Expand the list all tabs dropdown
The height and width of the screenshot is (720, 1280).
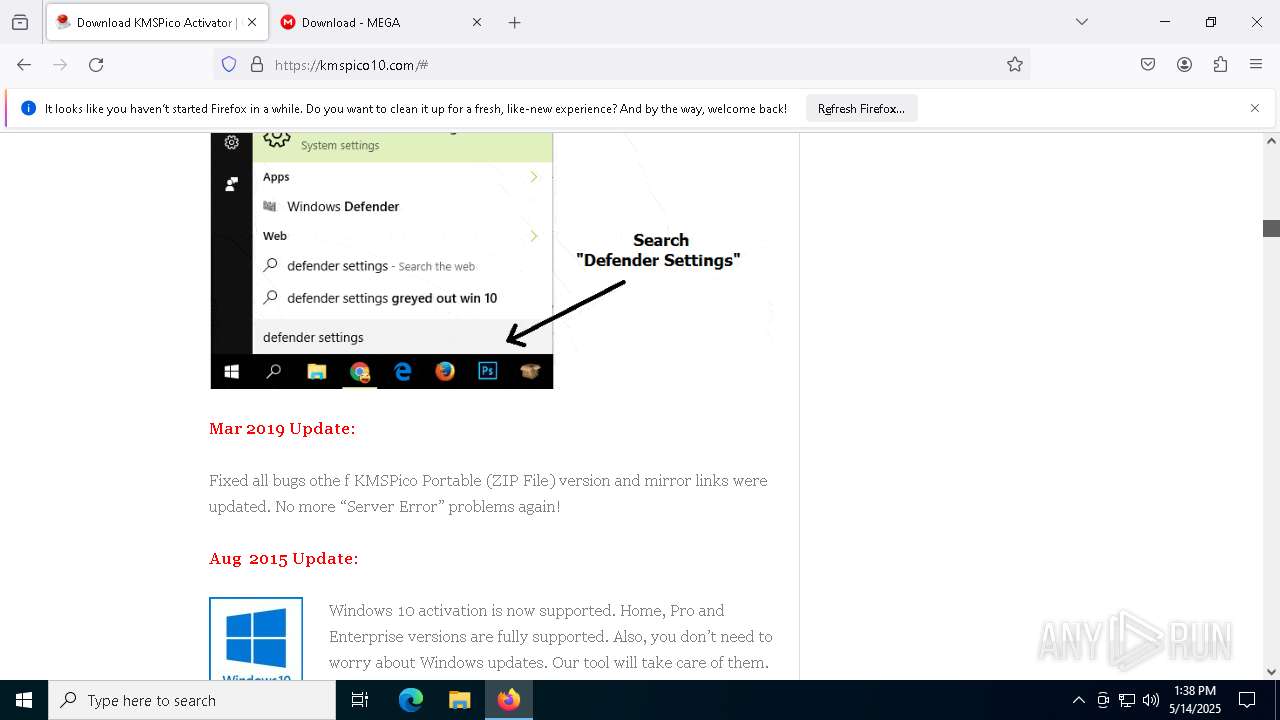[x=1081, y=22]
